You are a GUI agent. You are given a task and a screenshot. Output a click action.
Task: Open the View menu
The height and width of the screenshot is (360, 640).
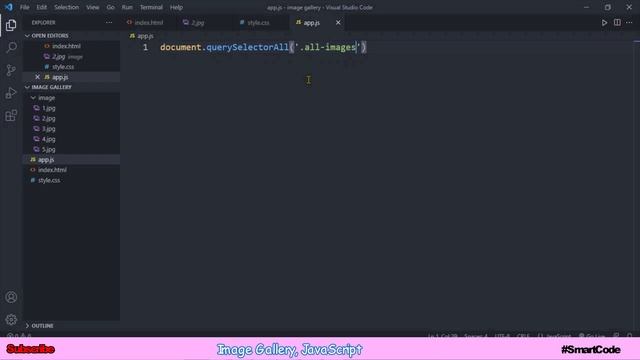pyautogui.click(x=93, y=7)
